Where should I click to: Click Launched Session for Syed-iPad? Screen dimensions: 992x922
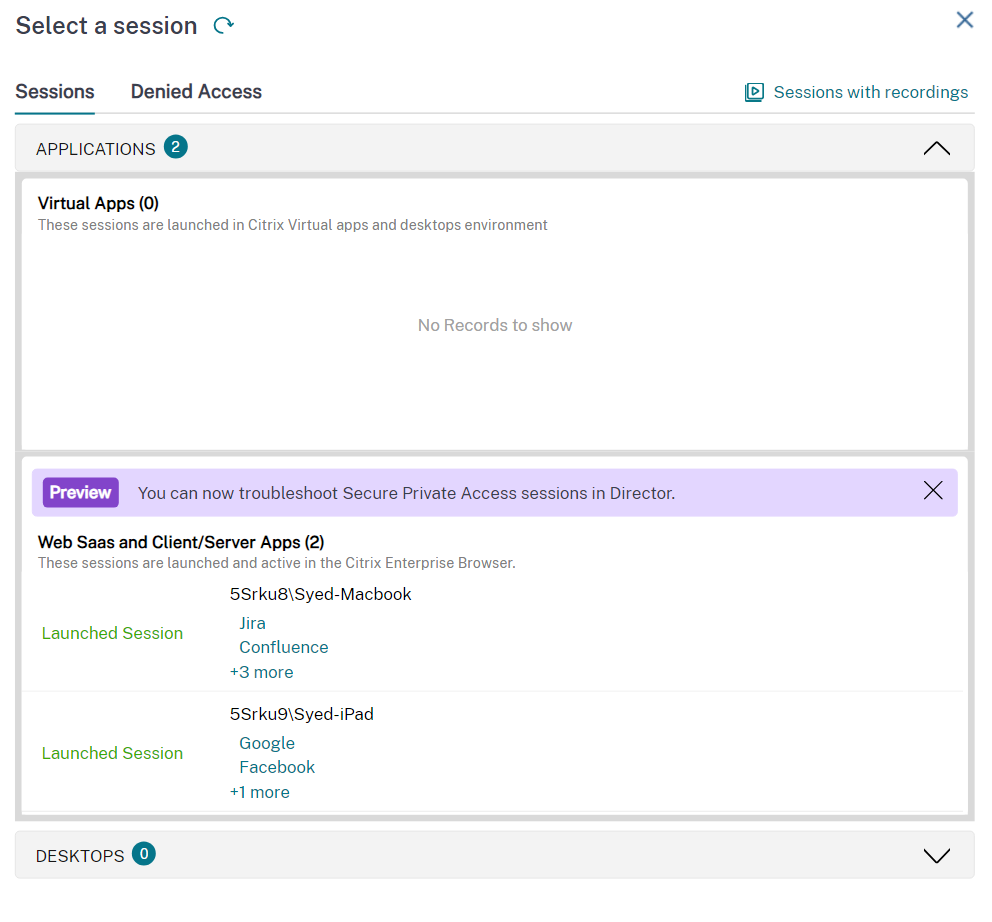point(112,753)
